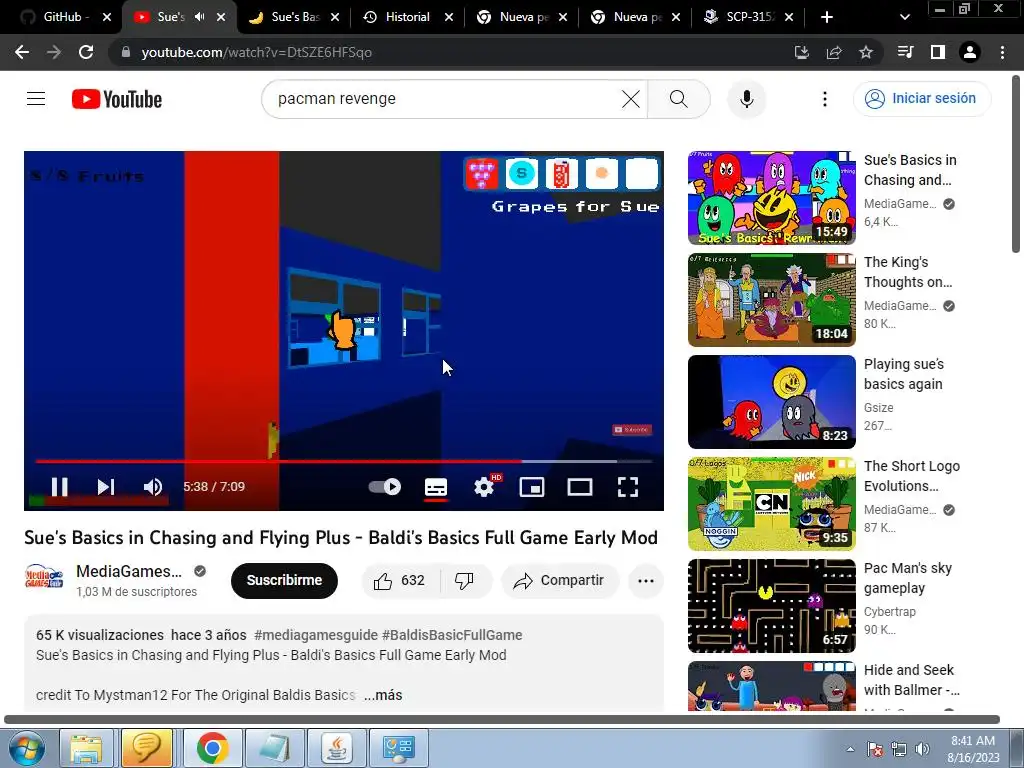Screen dimensions: 1024x768
Task: Switch to theater mode view
Action: click(580, 487)
